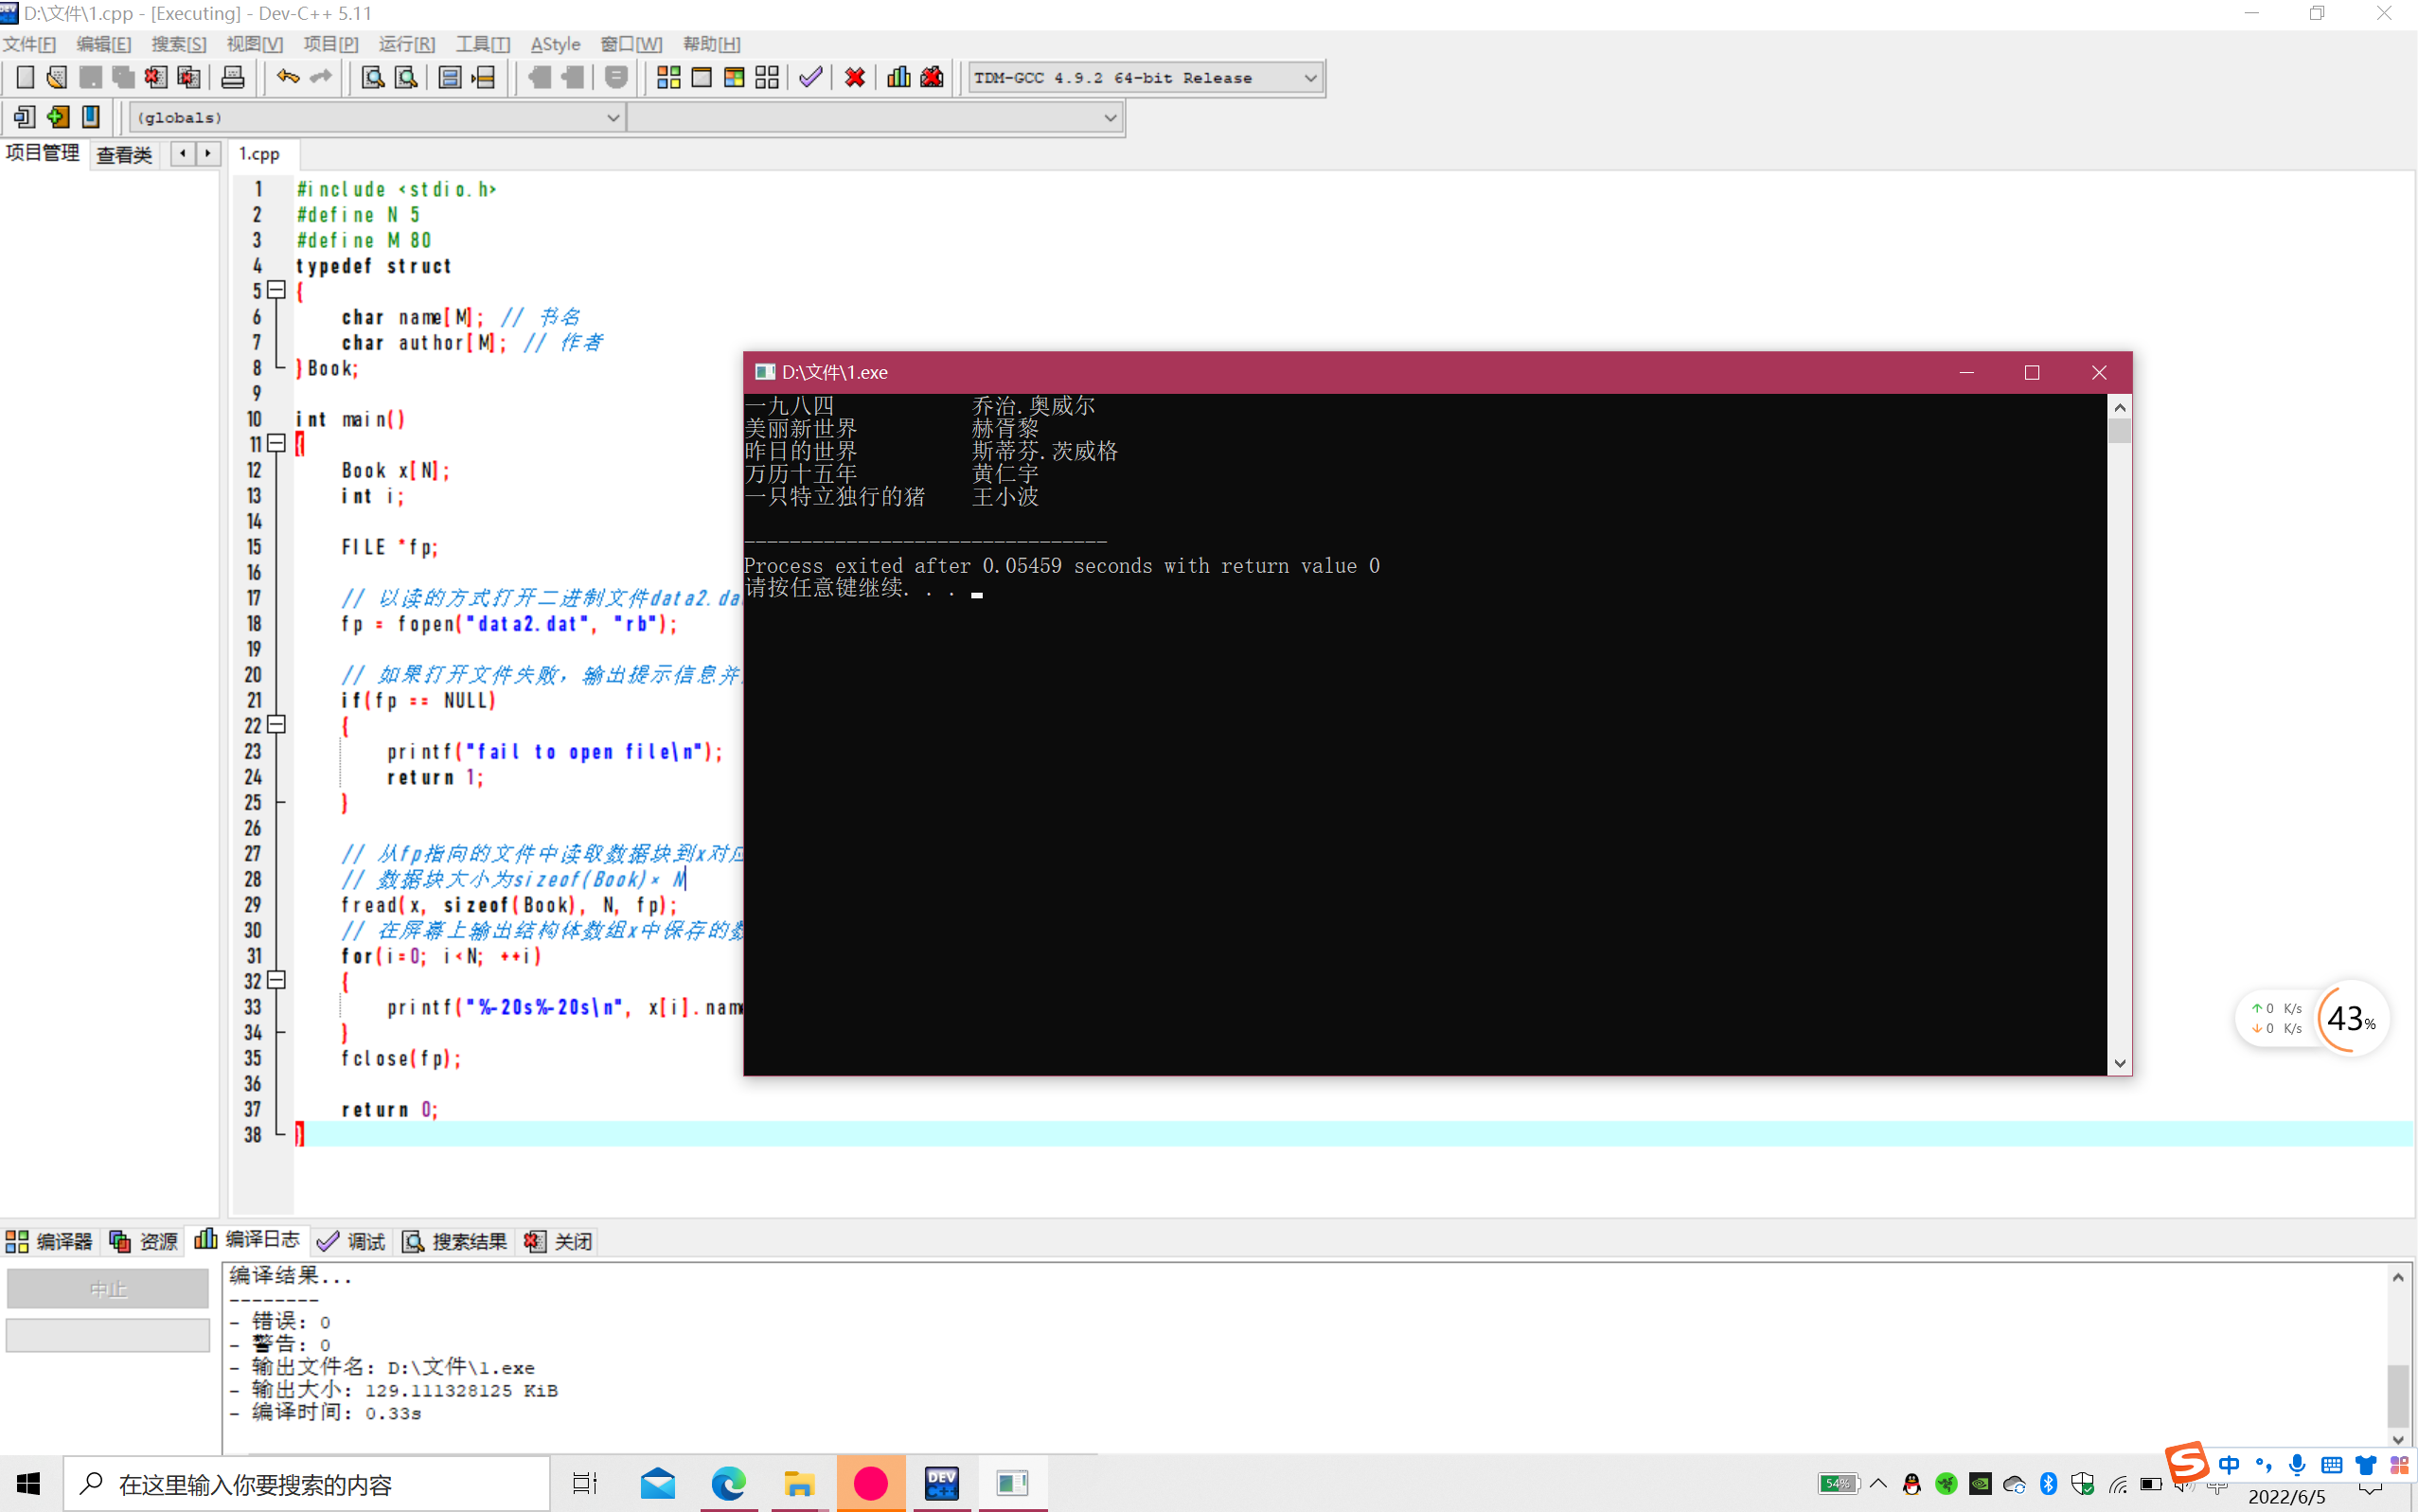
Task: Click the Print toolbar icon
Action: point(232,77)
